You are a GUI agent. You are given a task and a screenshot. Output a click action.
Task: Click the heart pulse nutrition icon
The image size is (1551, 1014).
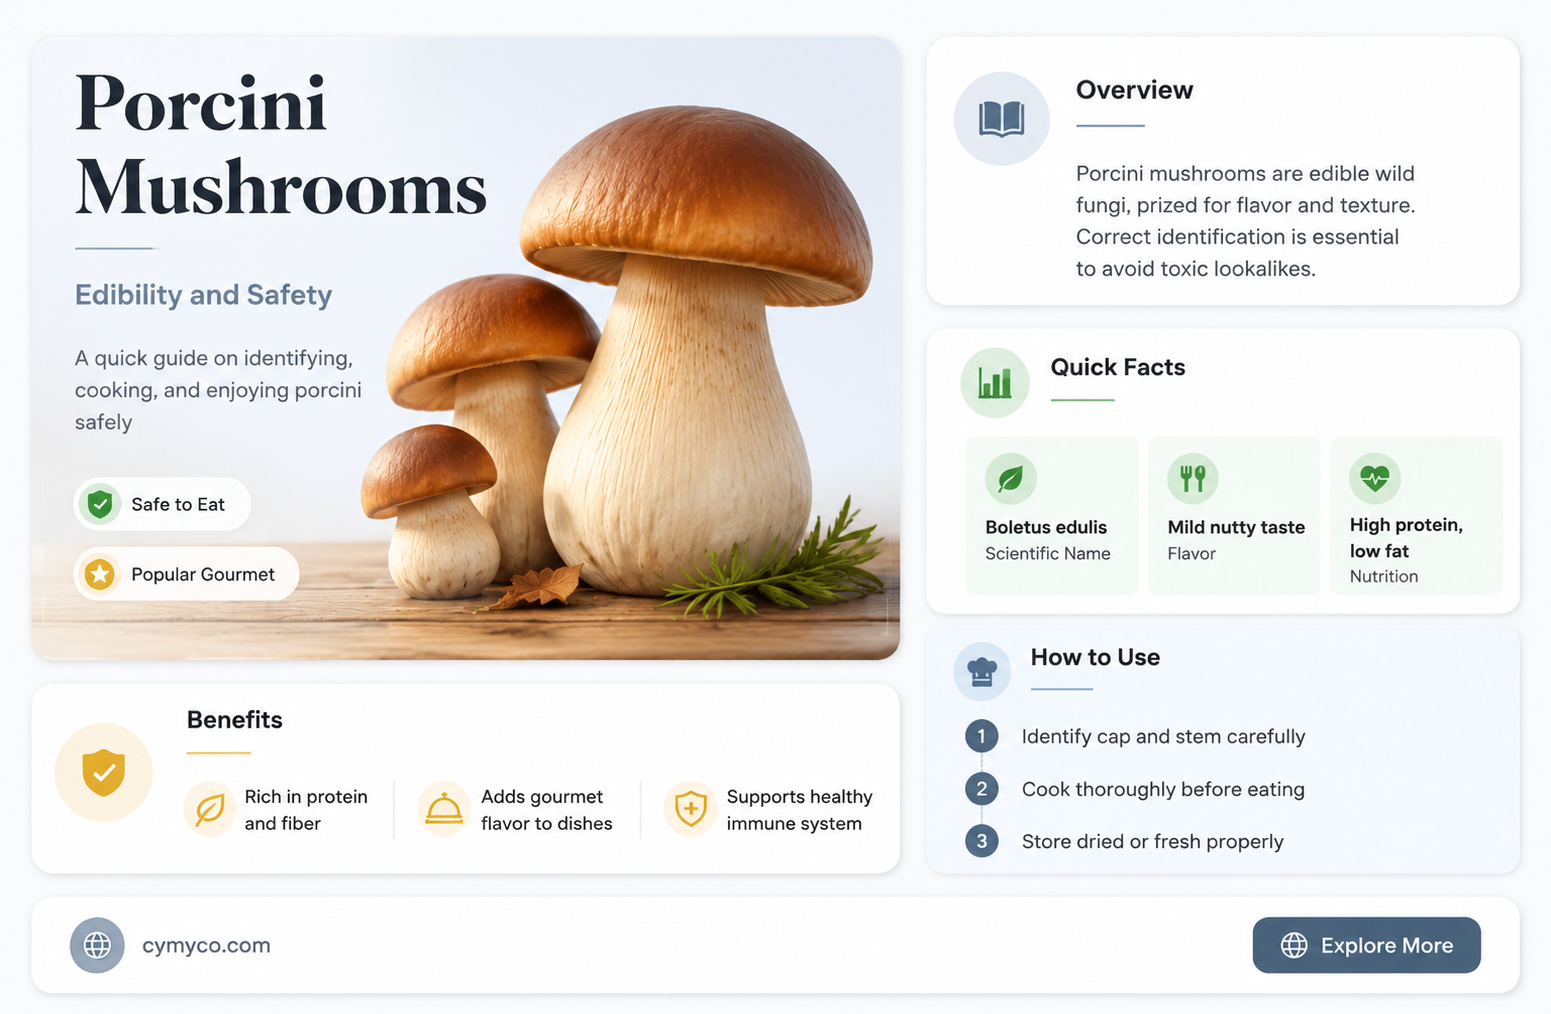pos(1375,478)
